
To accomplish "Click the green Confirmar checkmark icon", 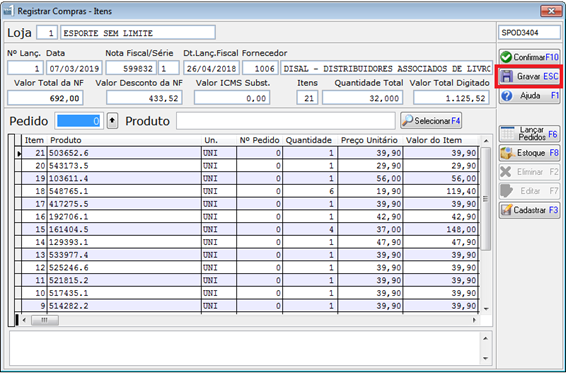I will pos(506,57).
